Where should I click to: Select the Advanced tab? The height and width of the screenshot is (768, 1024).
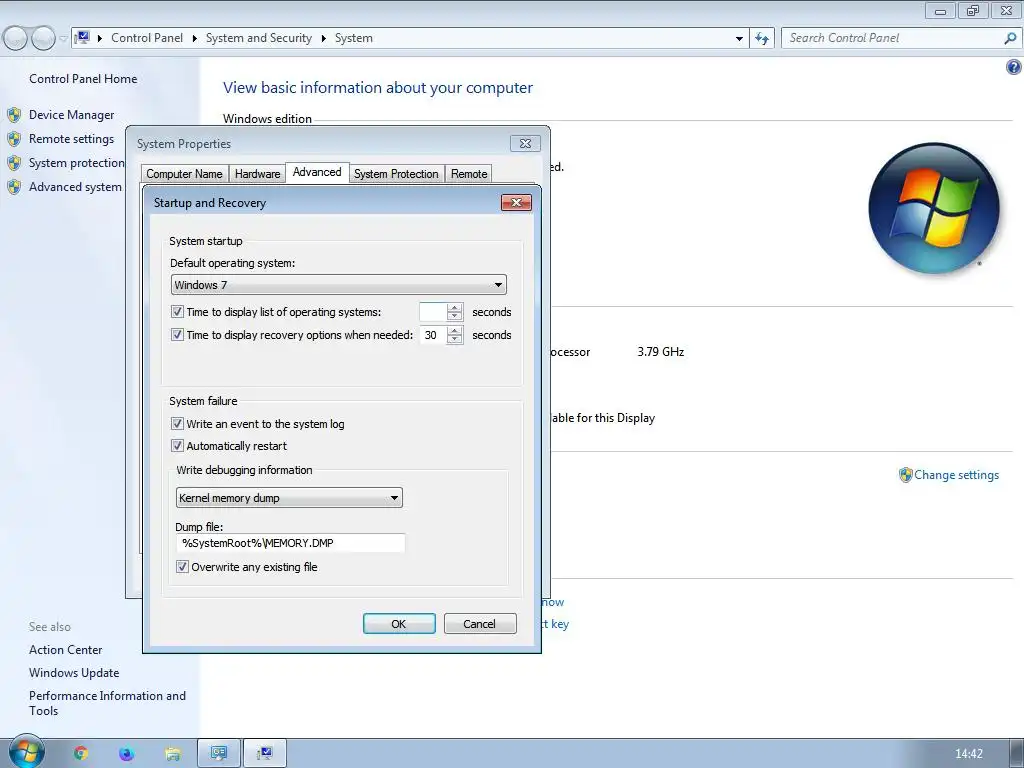coord(317,172)
